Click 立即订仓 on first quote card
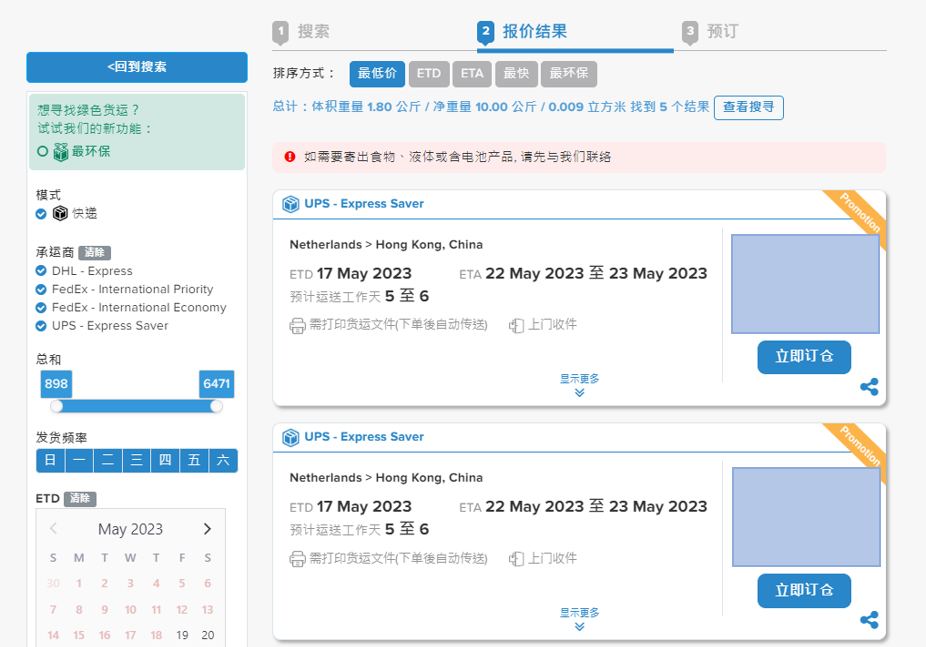The image size is (926, 647). pos(804,357)
